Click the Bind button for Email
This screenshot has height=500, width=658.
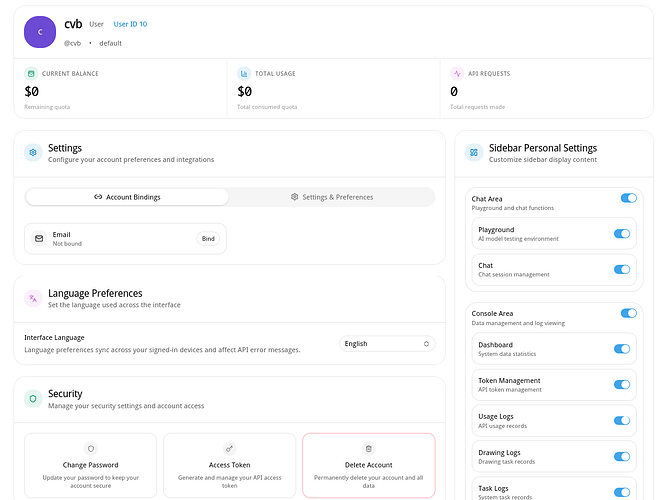pyautogui.click(x=208, y=238)
